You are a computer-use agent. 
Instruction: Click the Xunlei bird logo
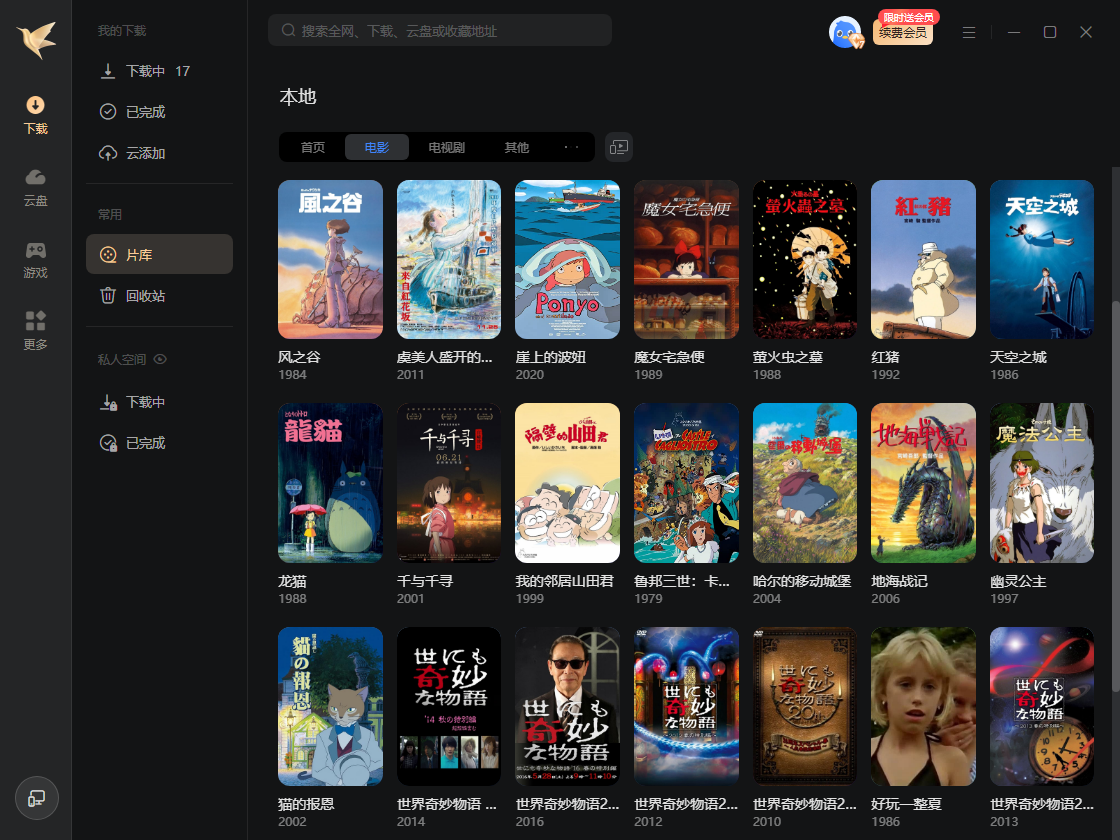(x=36, y=41)
